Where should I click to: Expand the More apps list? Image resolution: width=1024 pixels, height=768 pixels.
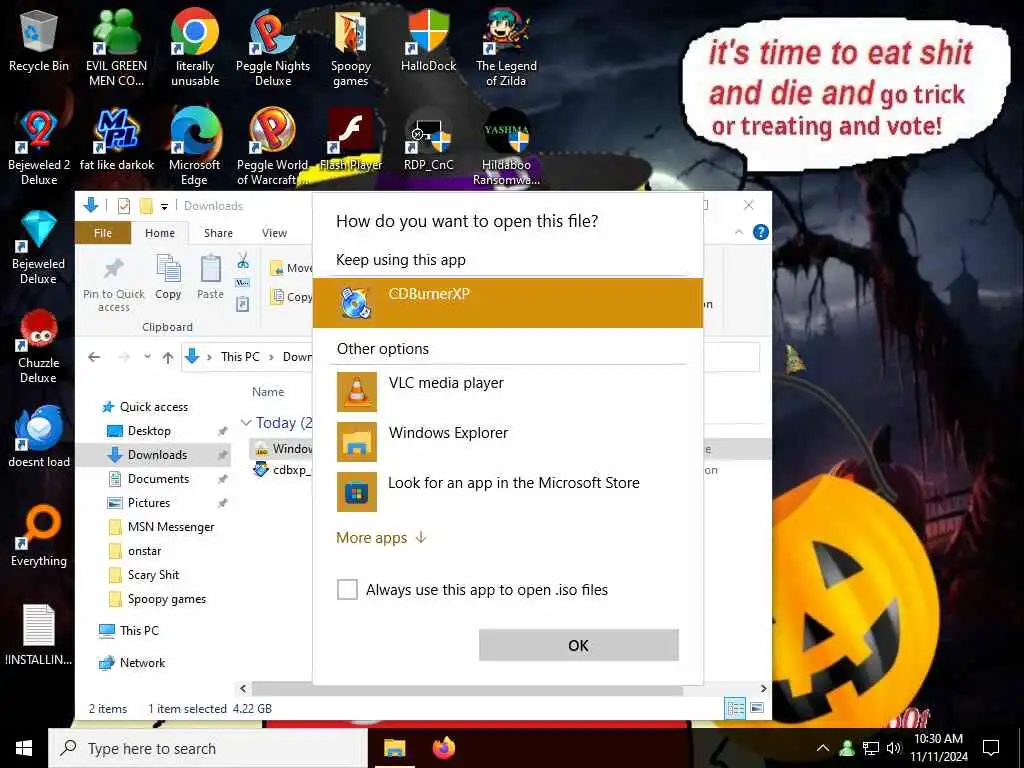pos(381,537)
